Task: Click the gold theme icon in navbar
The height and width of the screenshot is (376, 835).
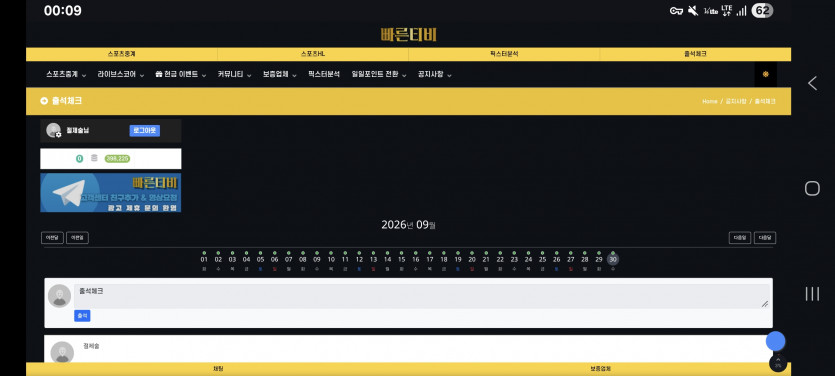Action: [766, 75]
